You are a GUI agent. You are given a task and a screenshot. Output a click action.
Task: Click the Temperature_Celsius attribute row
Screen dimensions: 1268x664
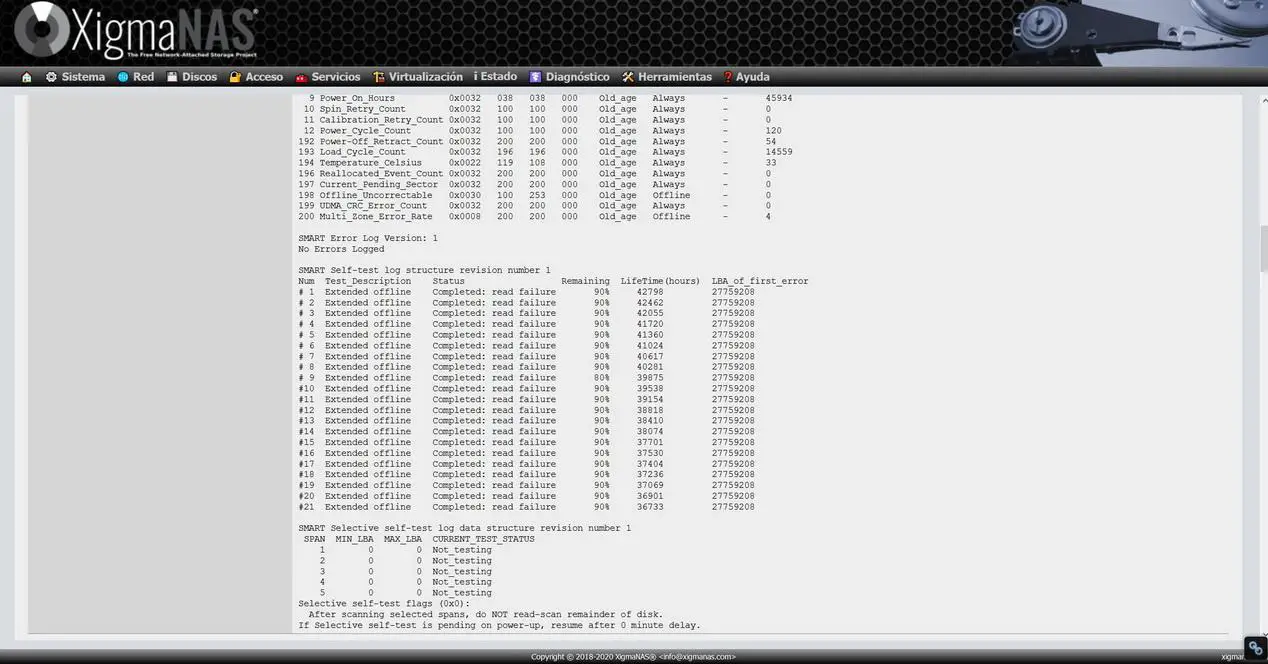pos(545,163)
